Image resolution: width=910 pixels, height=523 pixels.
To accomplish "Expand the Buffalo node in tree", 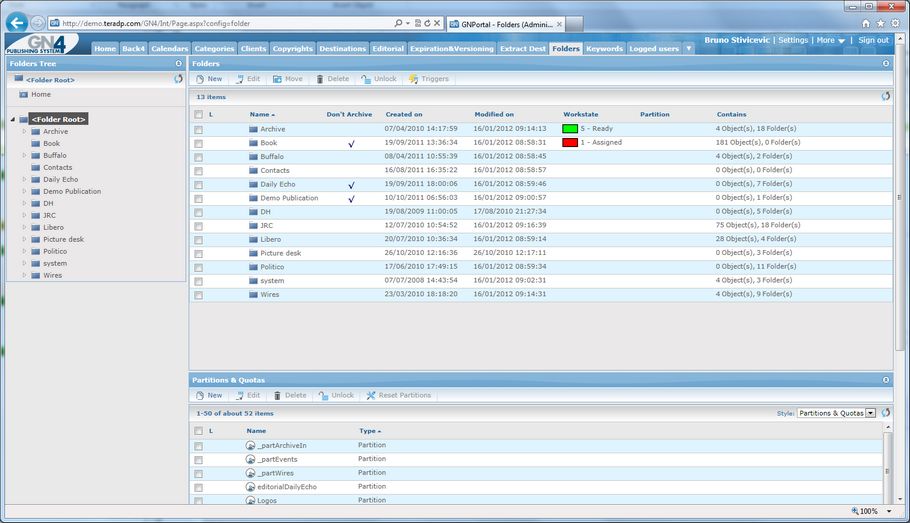I will tap(24, 155).
